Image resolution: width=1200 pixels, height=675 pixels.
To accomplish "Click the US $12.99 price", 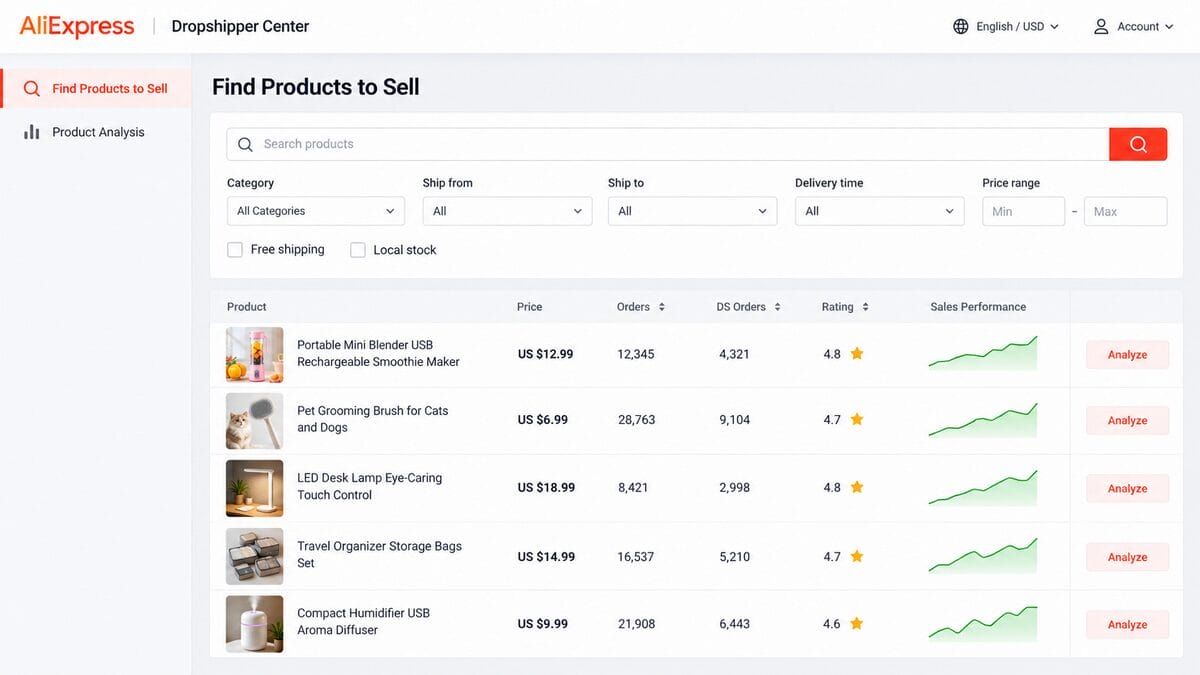I will pyautogui.click(x=545, y=354).
